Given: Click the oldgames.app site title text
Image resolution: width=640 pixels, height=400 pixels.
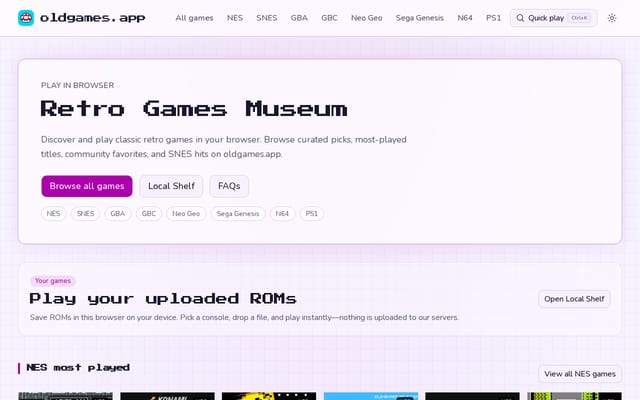Looking at the screenshot, I should [93, 18].
